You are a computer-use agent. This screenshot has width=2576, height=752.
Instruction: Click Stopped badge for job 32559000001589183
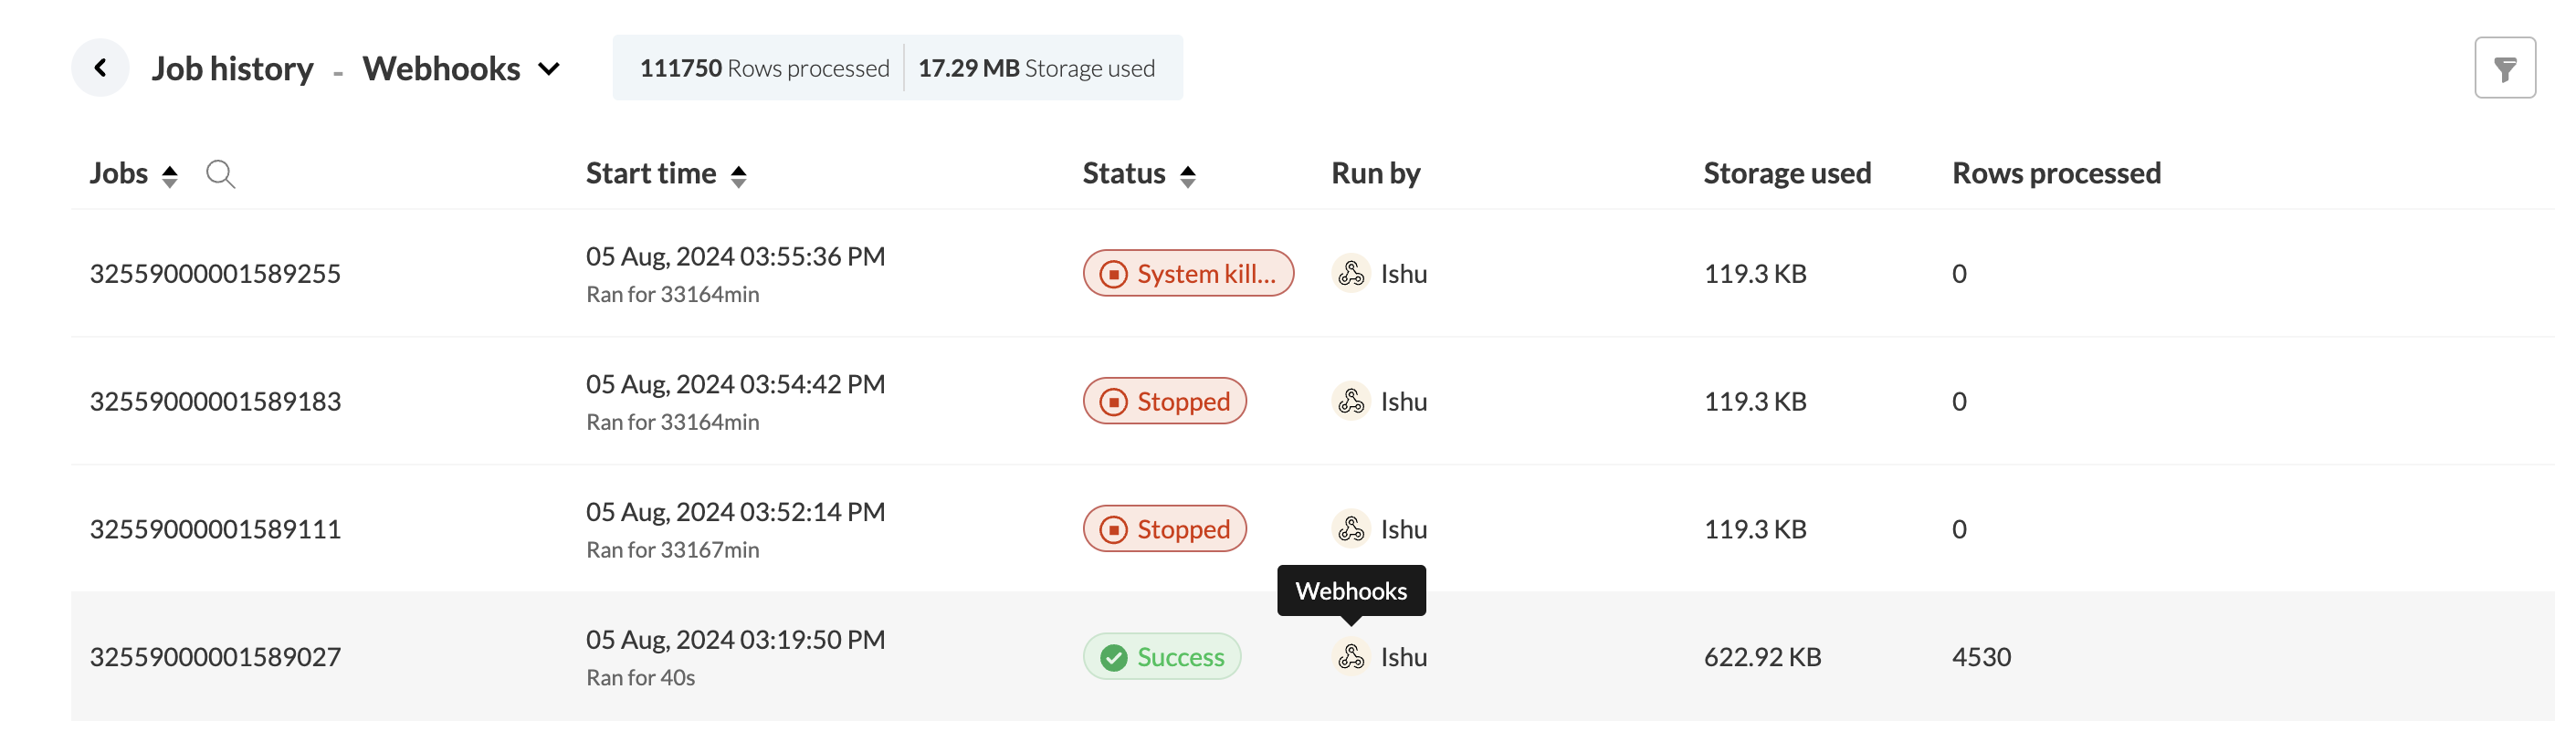pos(1164,401)
